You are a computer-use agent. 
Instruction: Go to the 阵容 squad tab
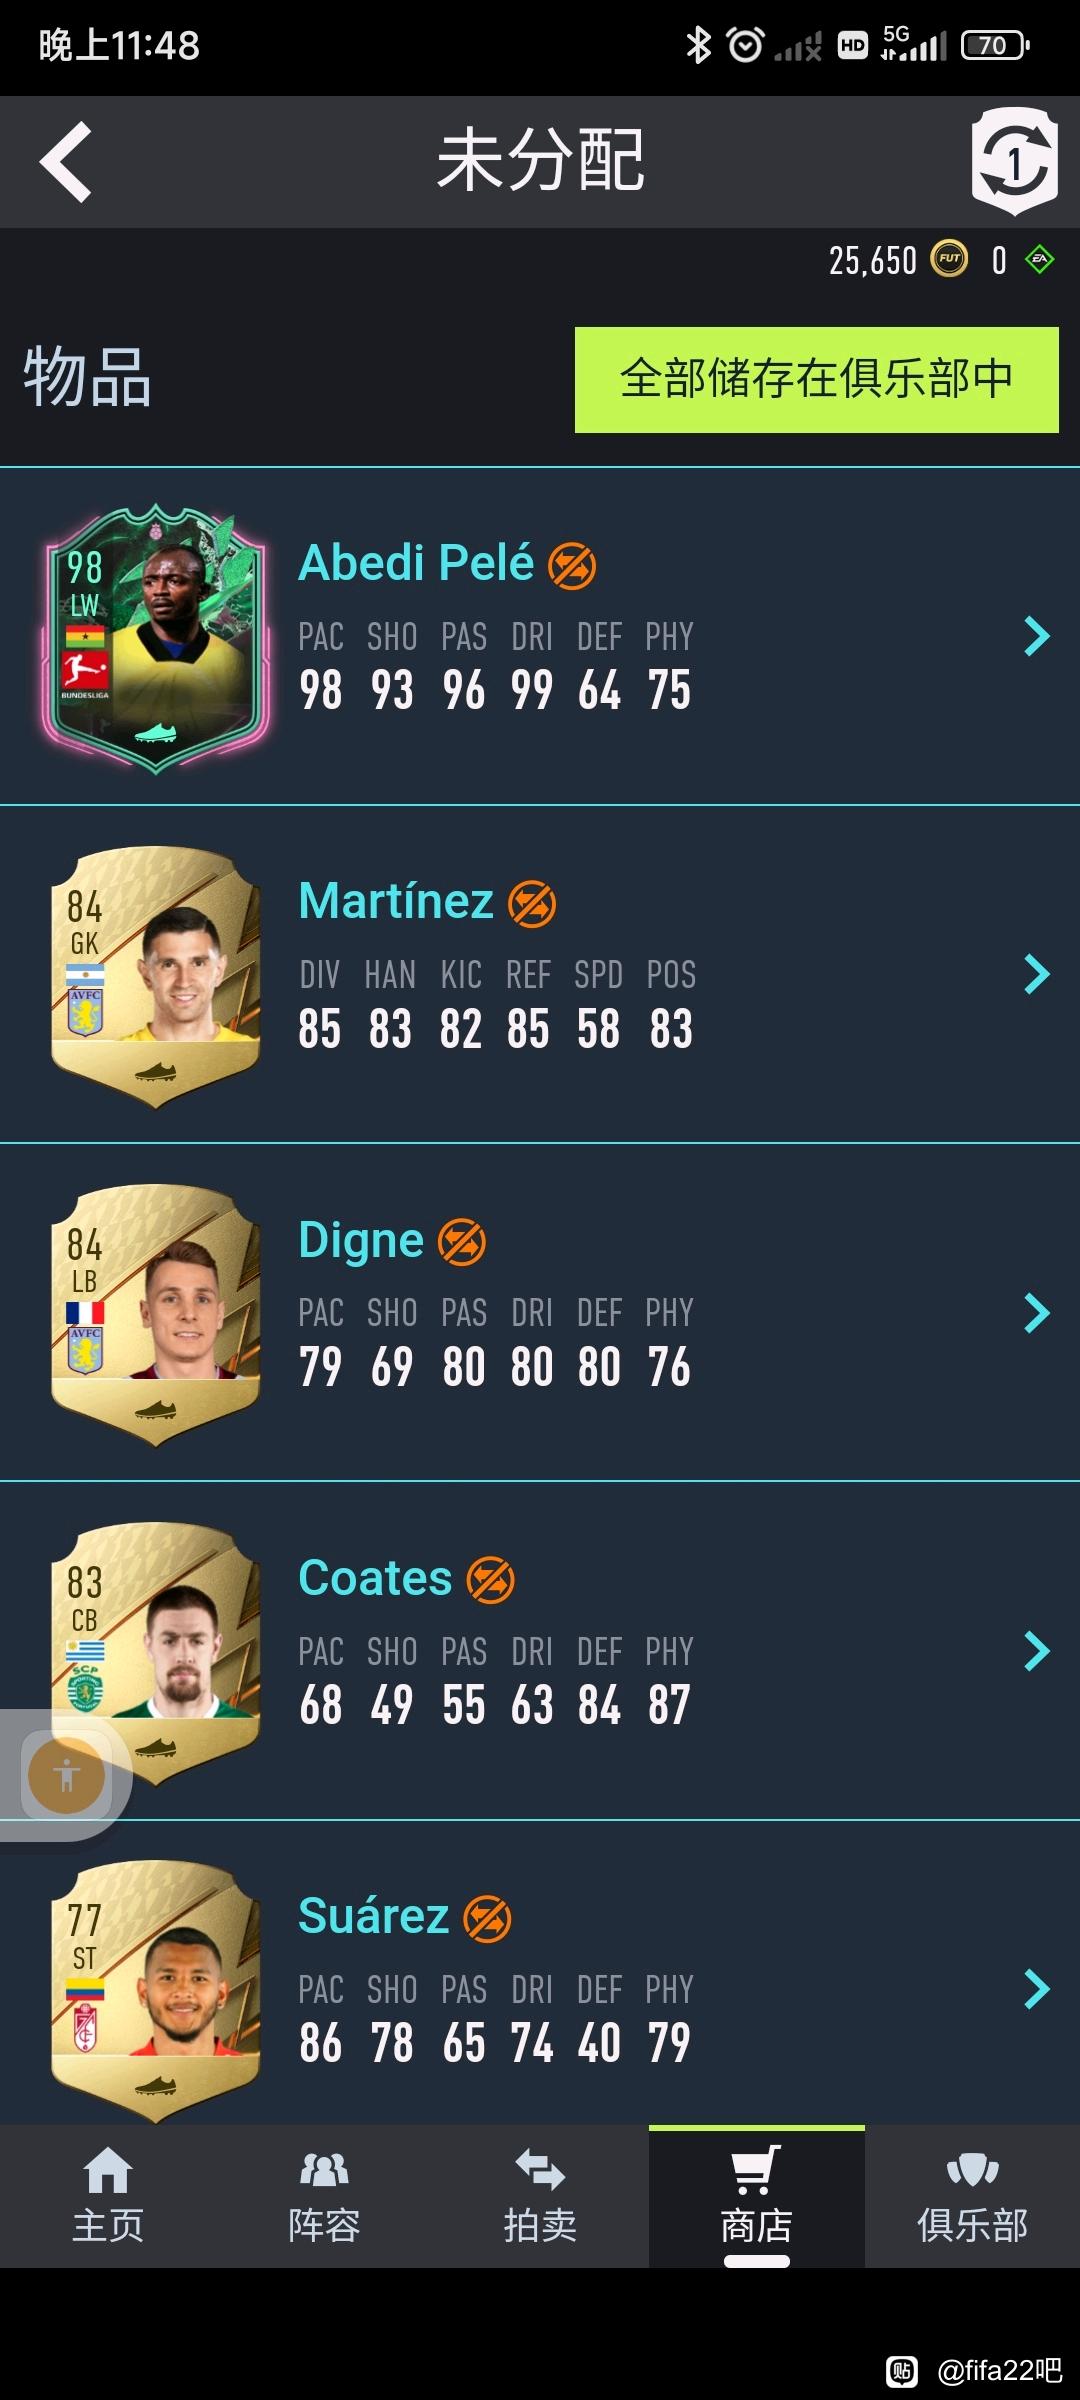coord(324,2196)
